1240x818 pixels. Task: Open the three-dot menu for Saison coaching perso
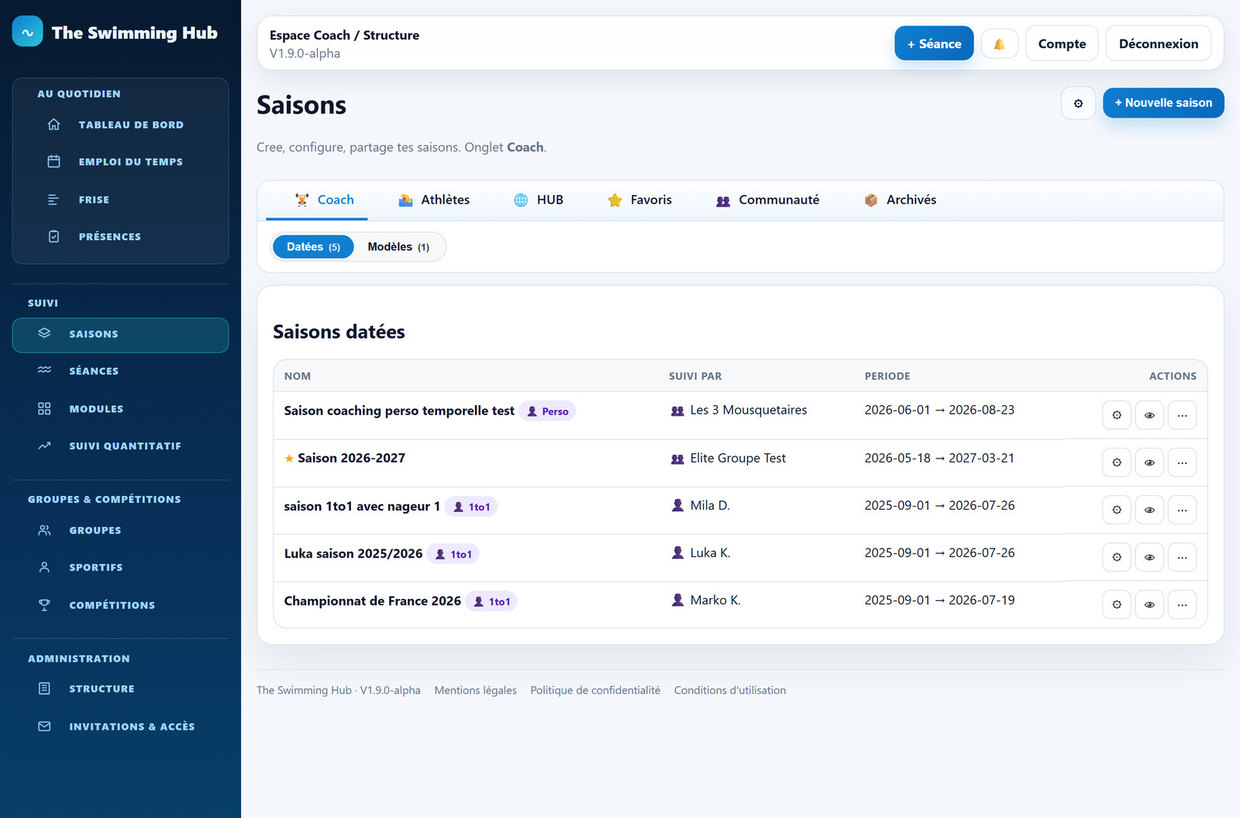coord(1182,415)
